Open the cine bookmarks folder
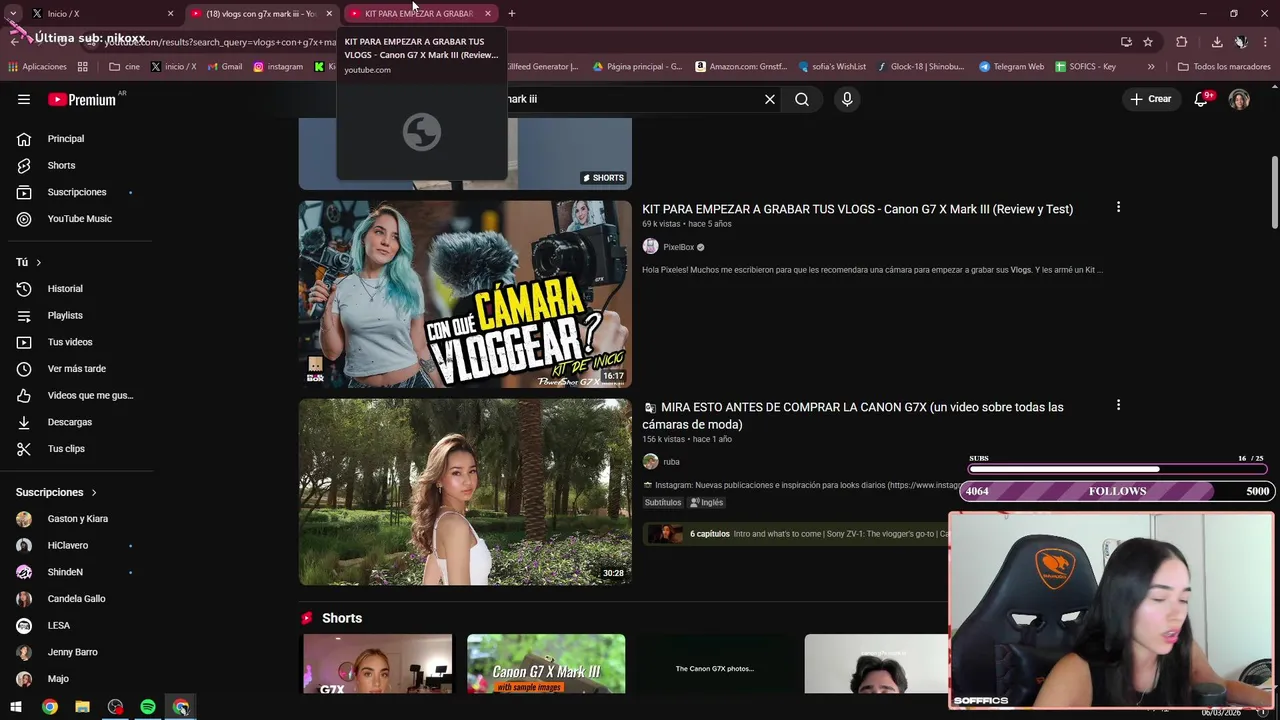This screenshot has width=1280, height=720. click(124, 67)
